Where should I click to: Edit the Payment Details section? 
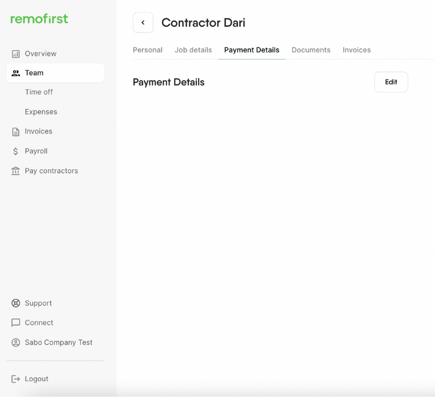391,82
